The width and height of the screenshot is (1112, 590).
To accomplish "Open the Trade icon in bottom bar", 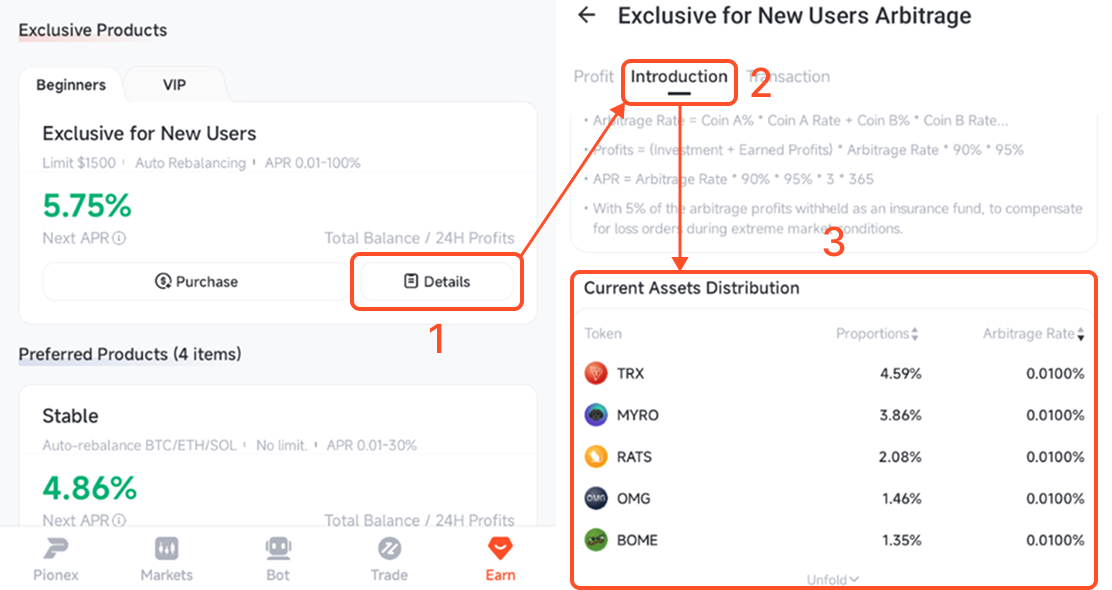I will pos(389,548).
